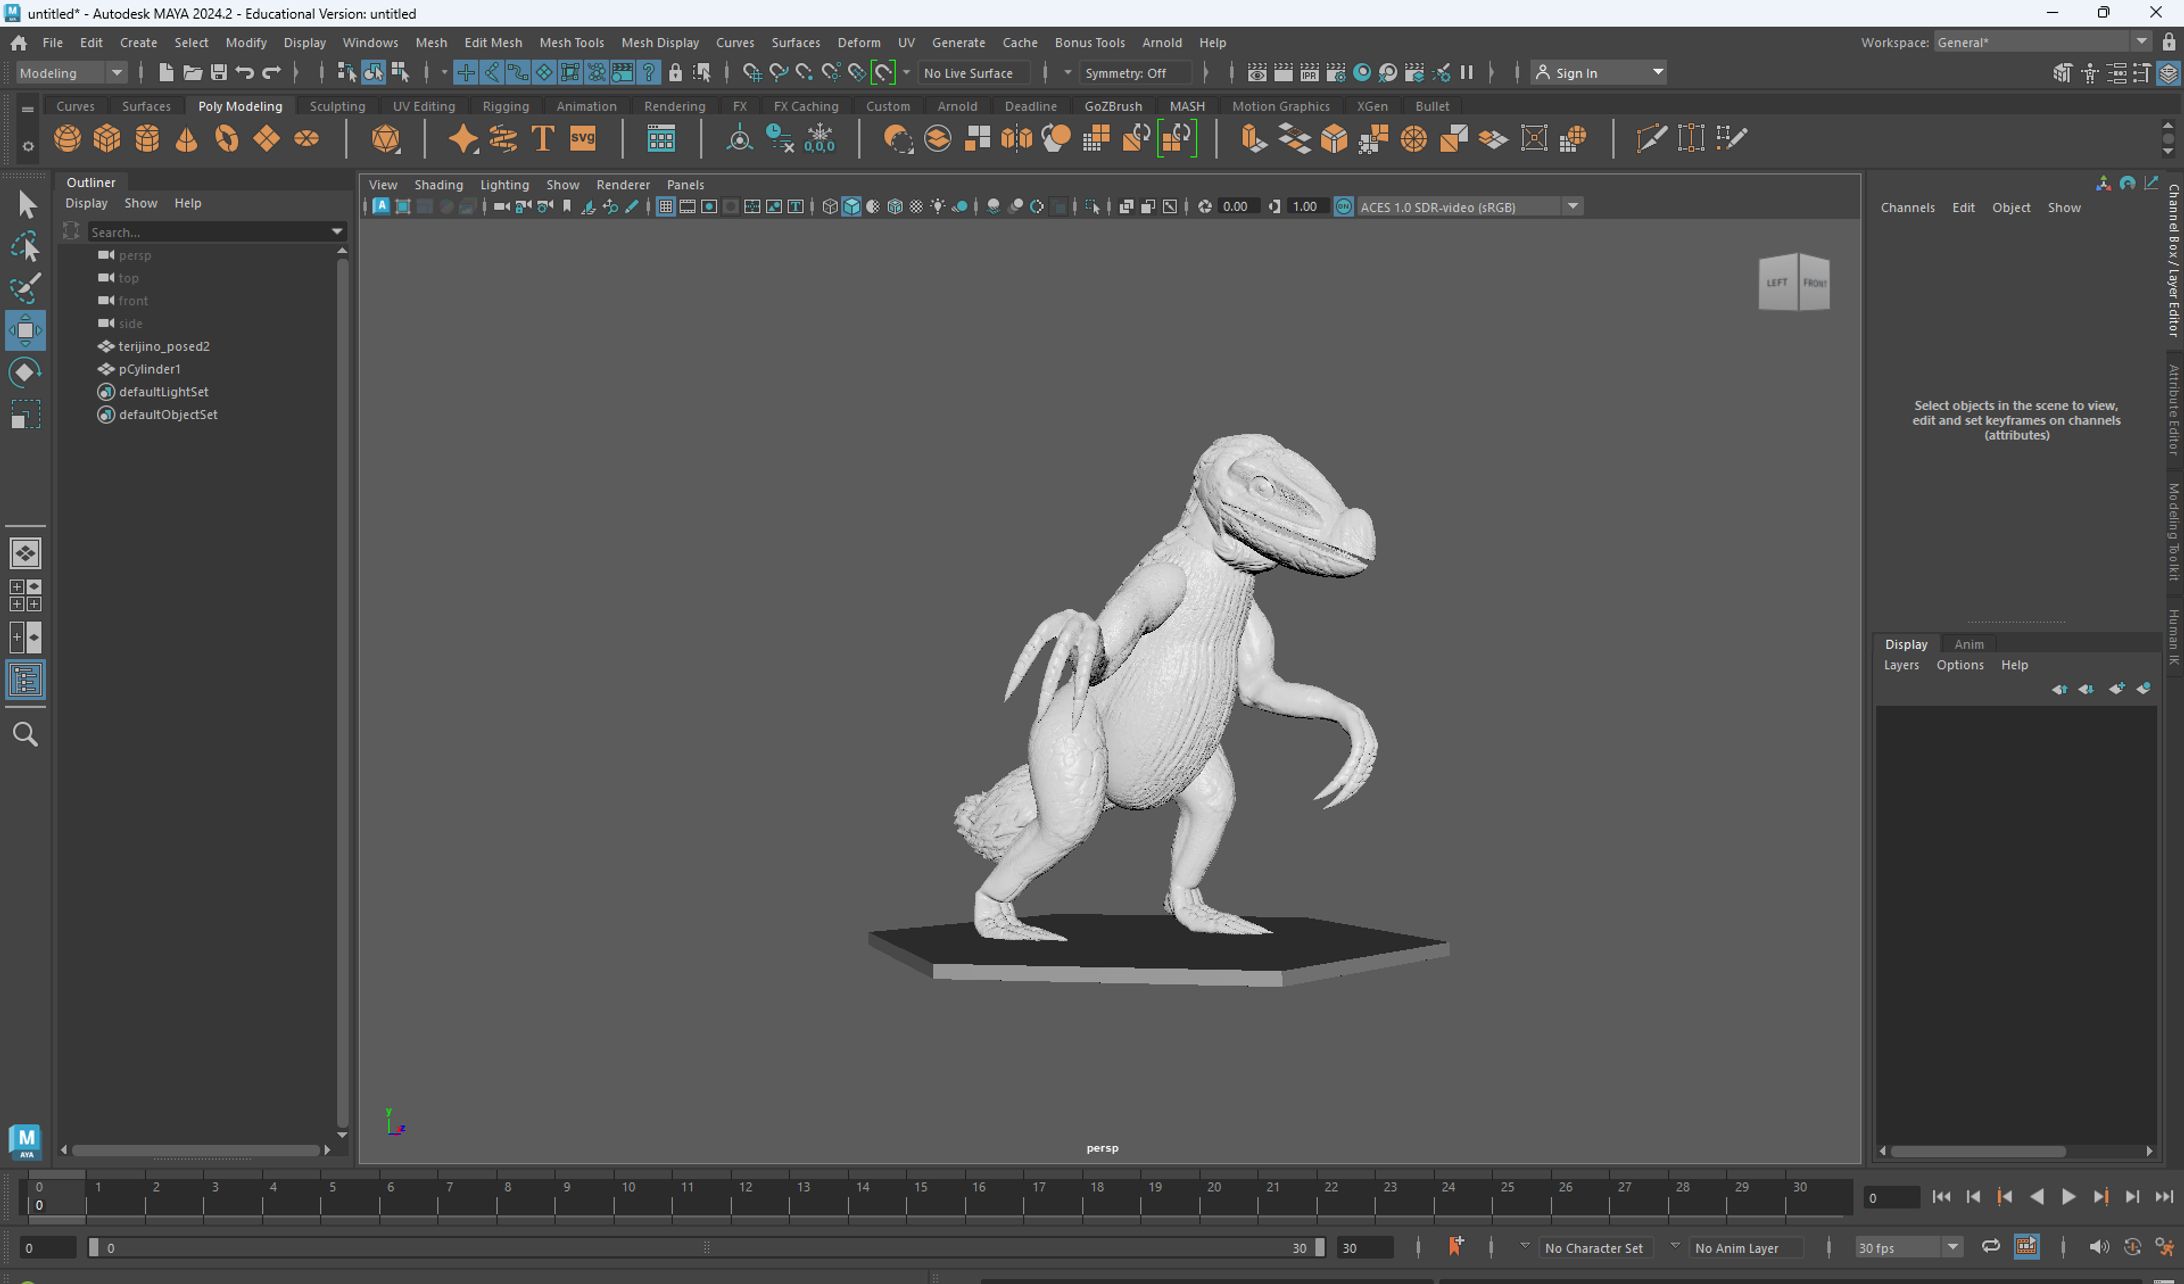Switch to the Sculpting shelf tab
The width and height of the screenshot is (2184, 1284).
(x=337, y=106)
